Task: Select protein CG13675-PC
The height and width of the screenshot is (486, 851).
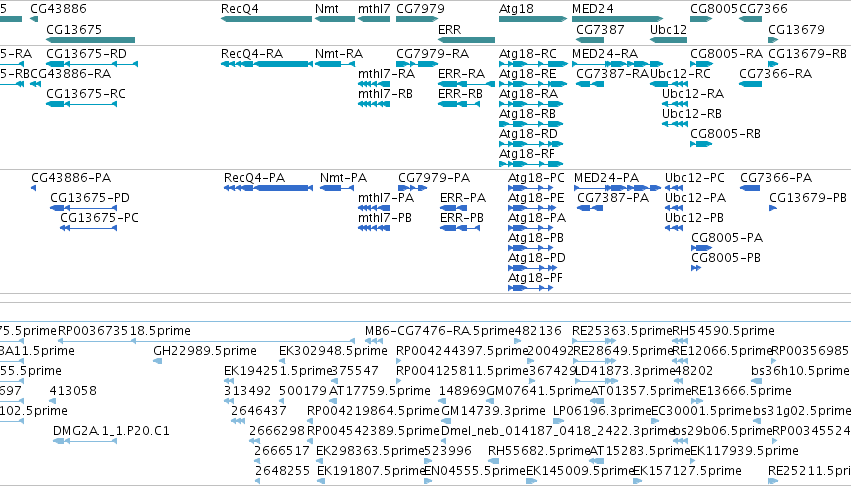Action: [88, 228]
